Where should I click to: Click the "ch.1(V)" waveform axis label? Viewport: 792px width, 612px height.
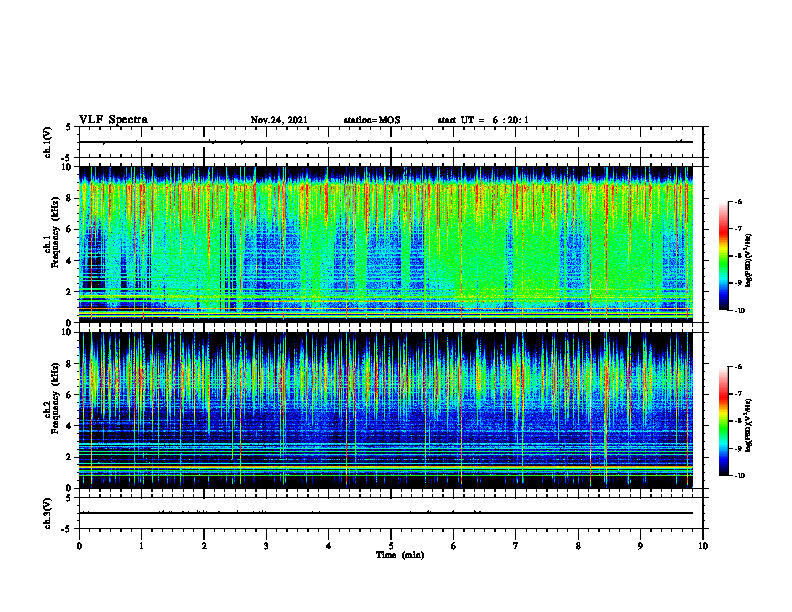48,142
